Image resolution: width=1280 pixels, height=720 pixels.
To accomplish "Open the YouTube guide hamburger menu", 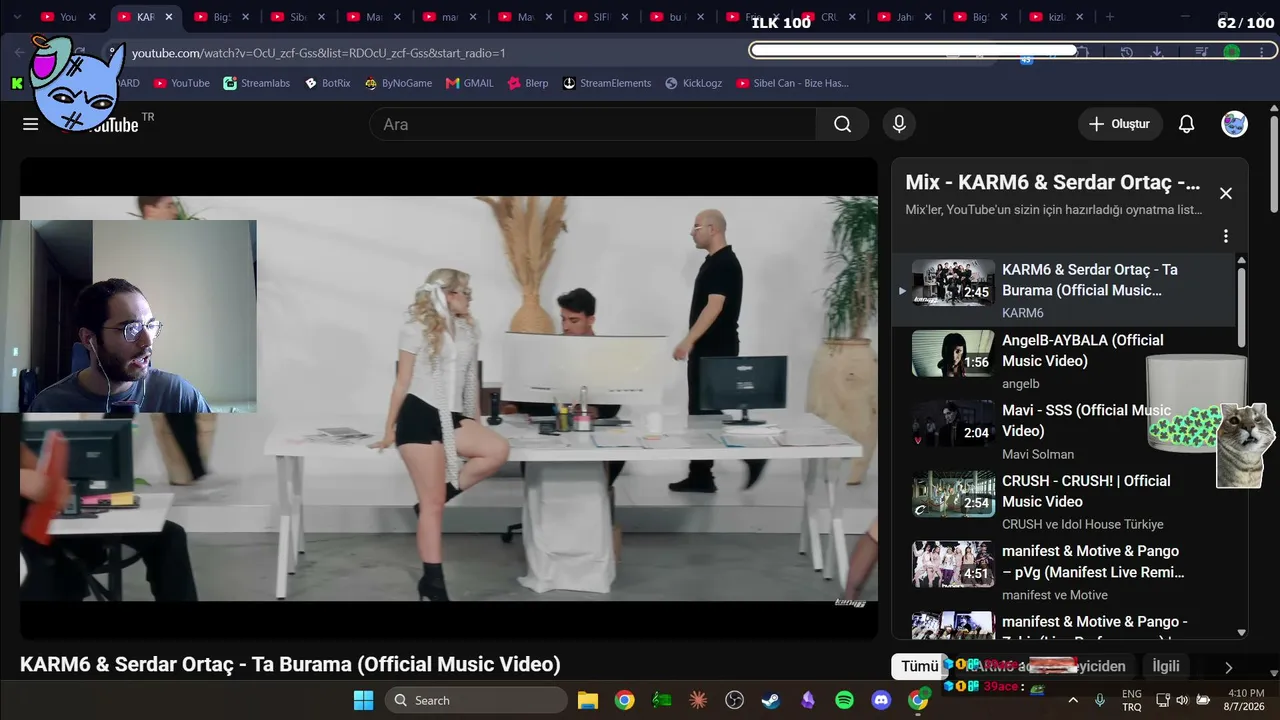I will (31, 124).
